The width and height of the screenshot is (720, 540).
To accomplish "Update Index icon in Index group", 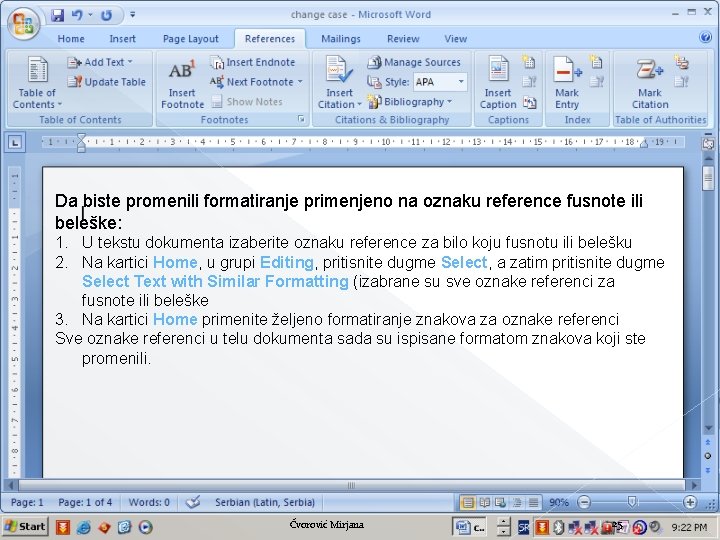I will pos(596,82).
